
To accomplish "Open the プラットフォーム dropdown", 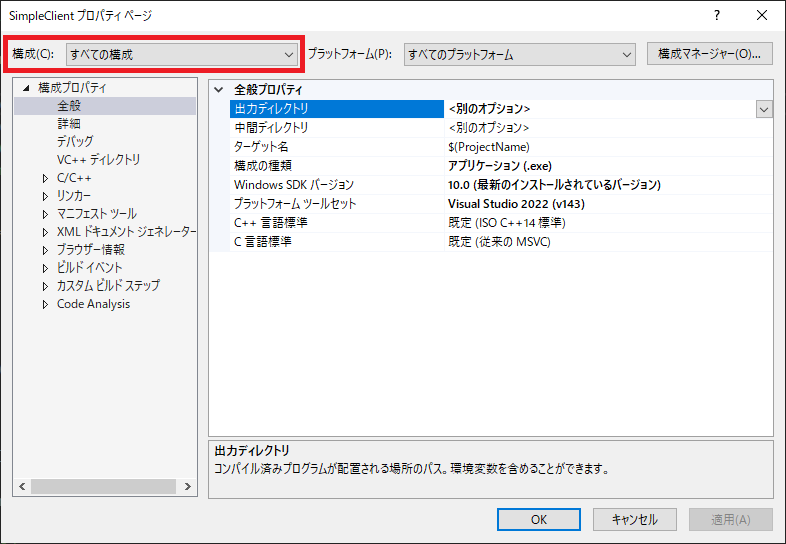I will (x=519, y=54).
